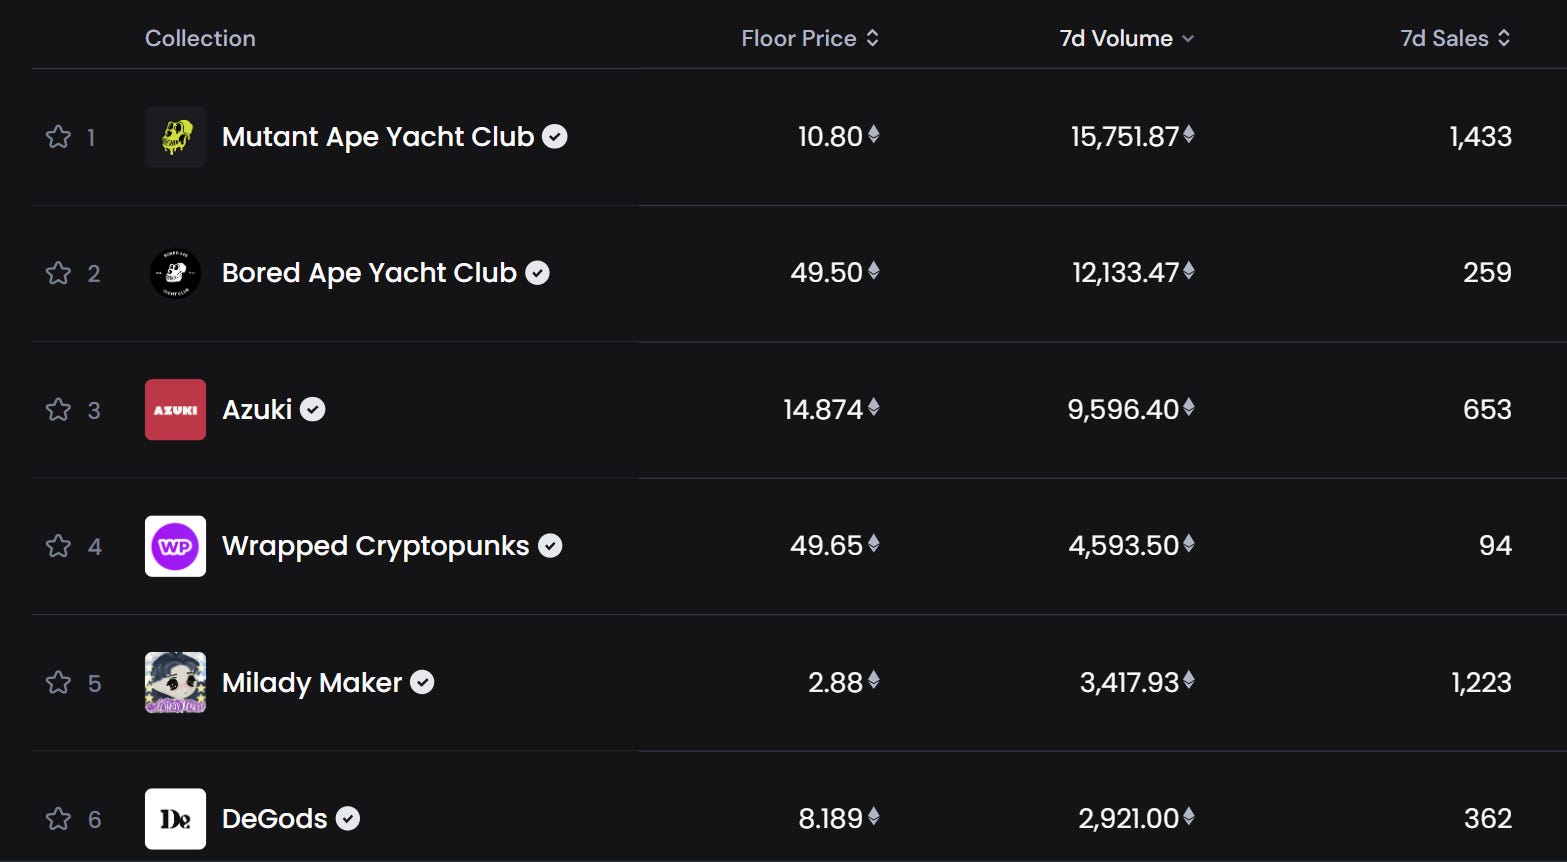
Task: Click the Collection column header
Action: coord(200,38)
